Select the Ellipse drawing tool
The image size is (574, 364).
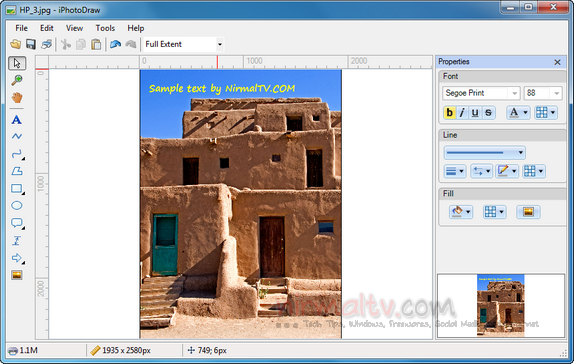pyautogui.click(x=17, y=205)
